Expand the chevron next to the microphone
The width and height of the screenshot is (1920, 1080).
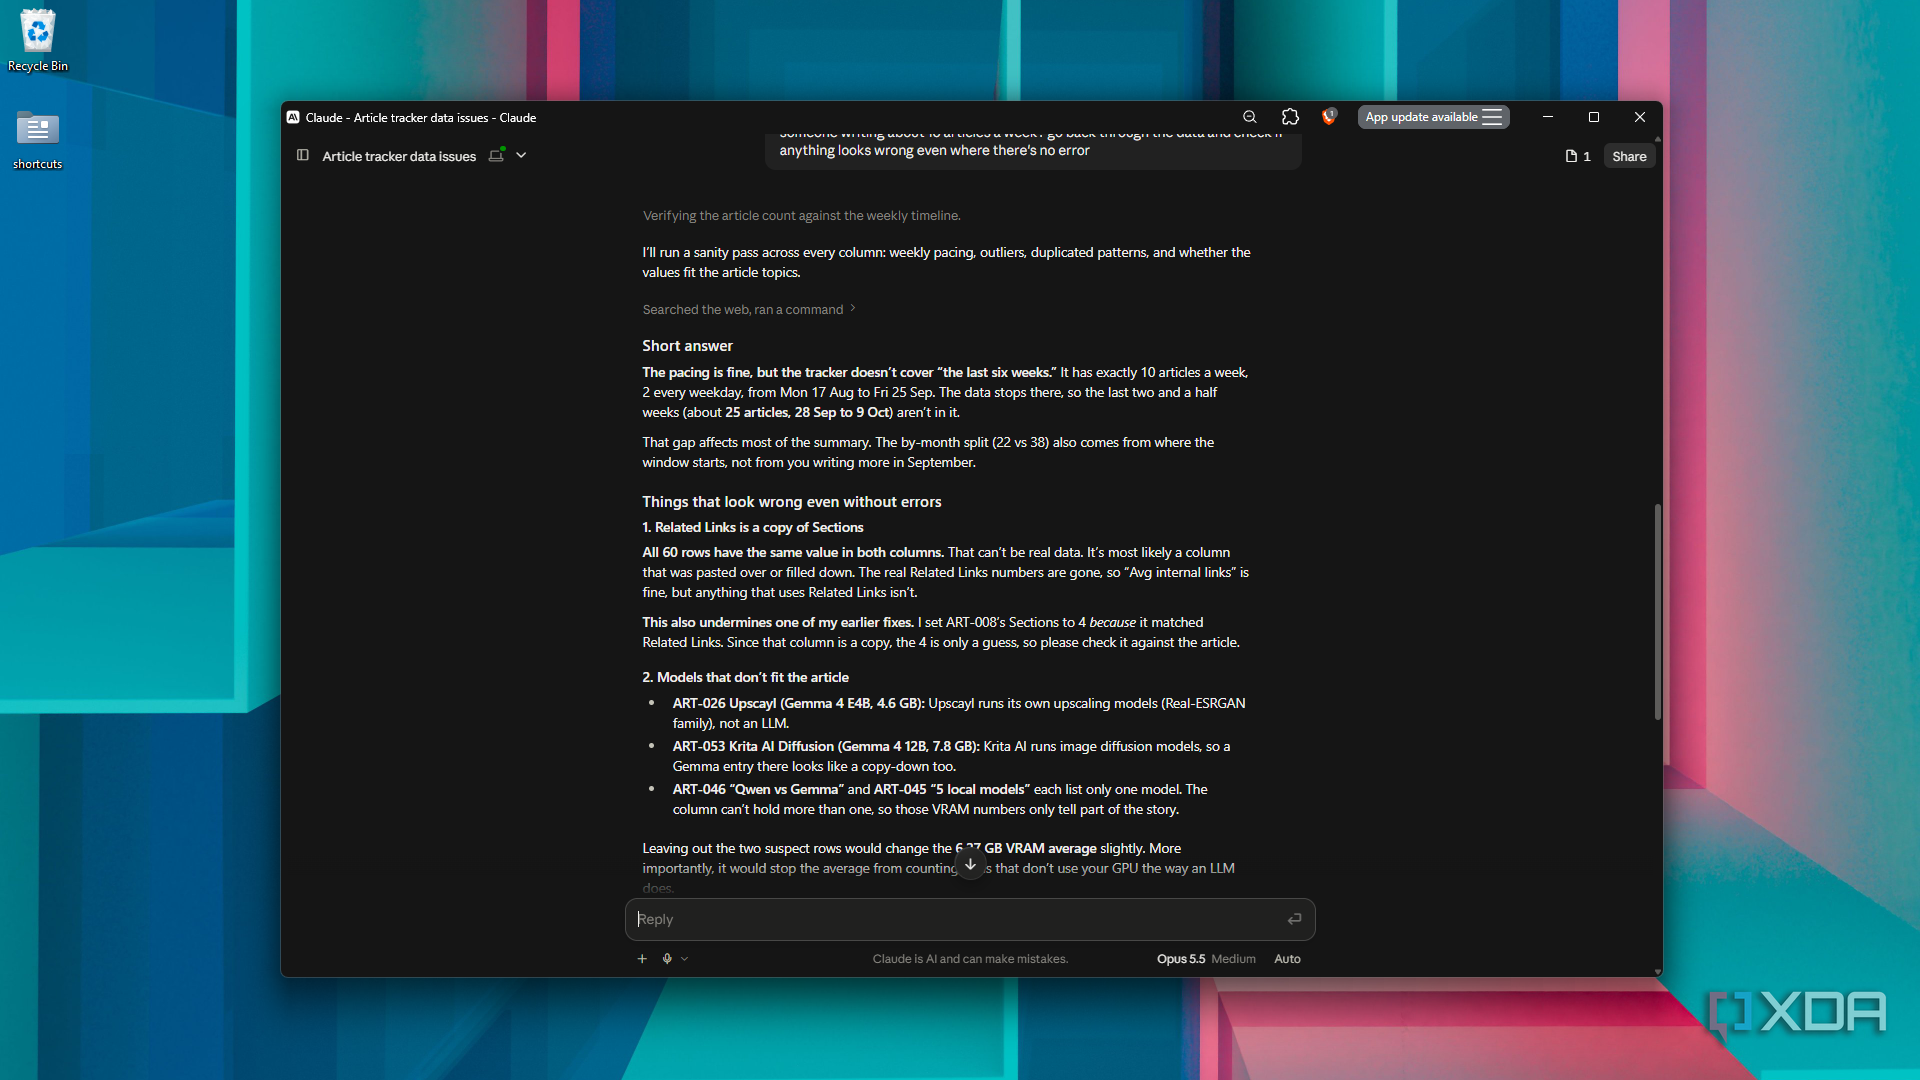coord(684,958)
